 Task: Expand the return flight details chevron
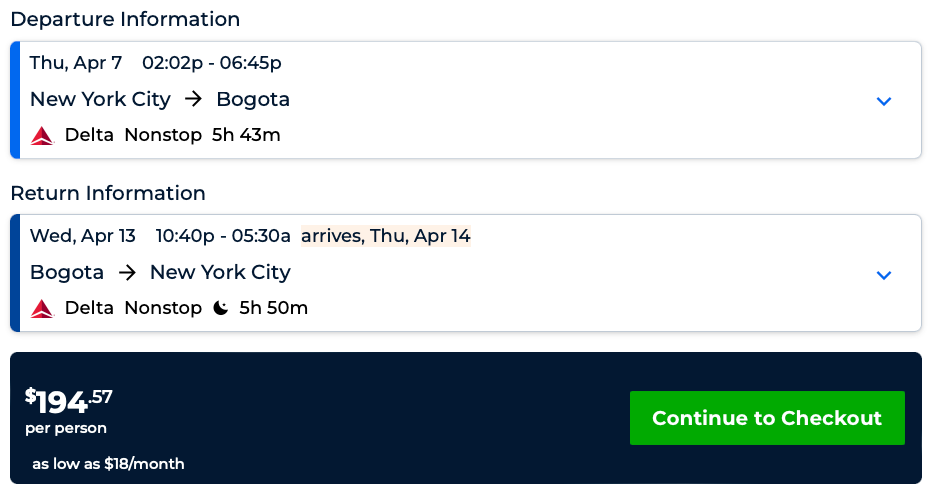point(883,275)
